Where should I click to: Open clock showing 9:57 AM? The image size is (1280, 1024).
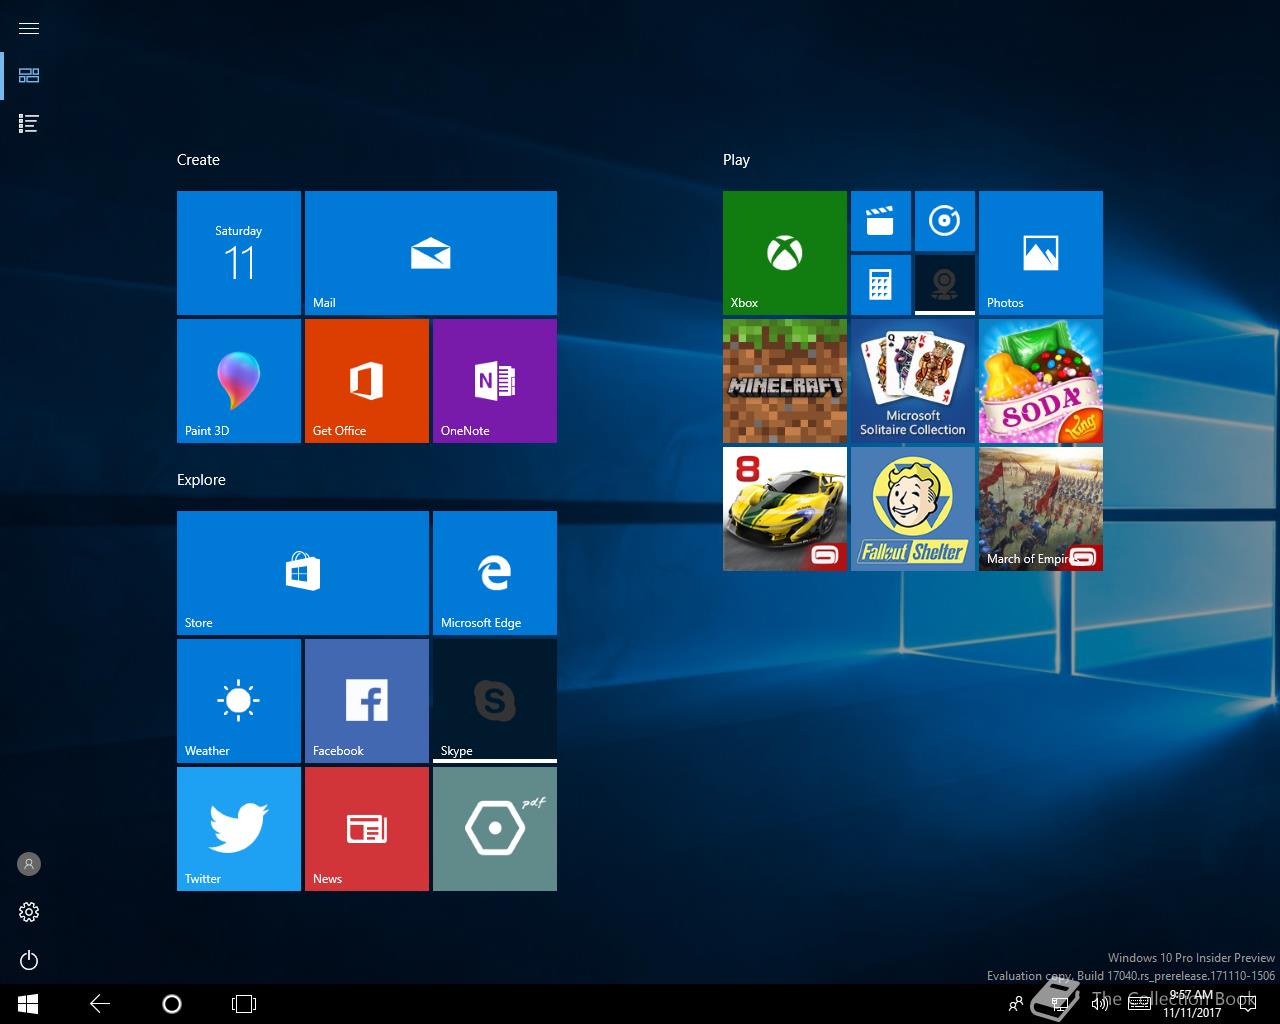point(1192,1004)
